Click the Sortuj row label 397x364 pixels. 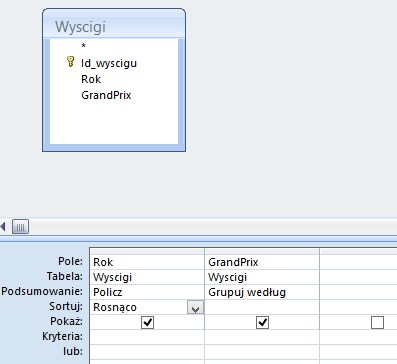66,306
